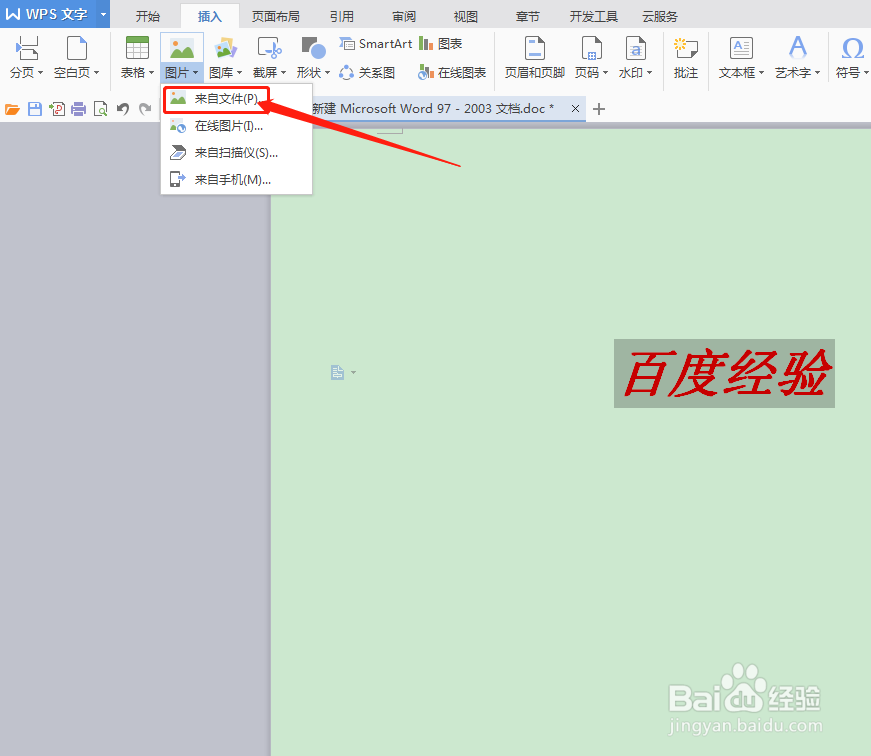Create a new document with the plus button
The width and height of the screenshot is (871, 756).
click(x=598, y=108)
